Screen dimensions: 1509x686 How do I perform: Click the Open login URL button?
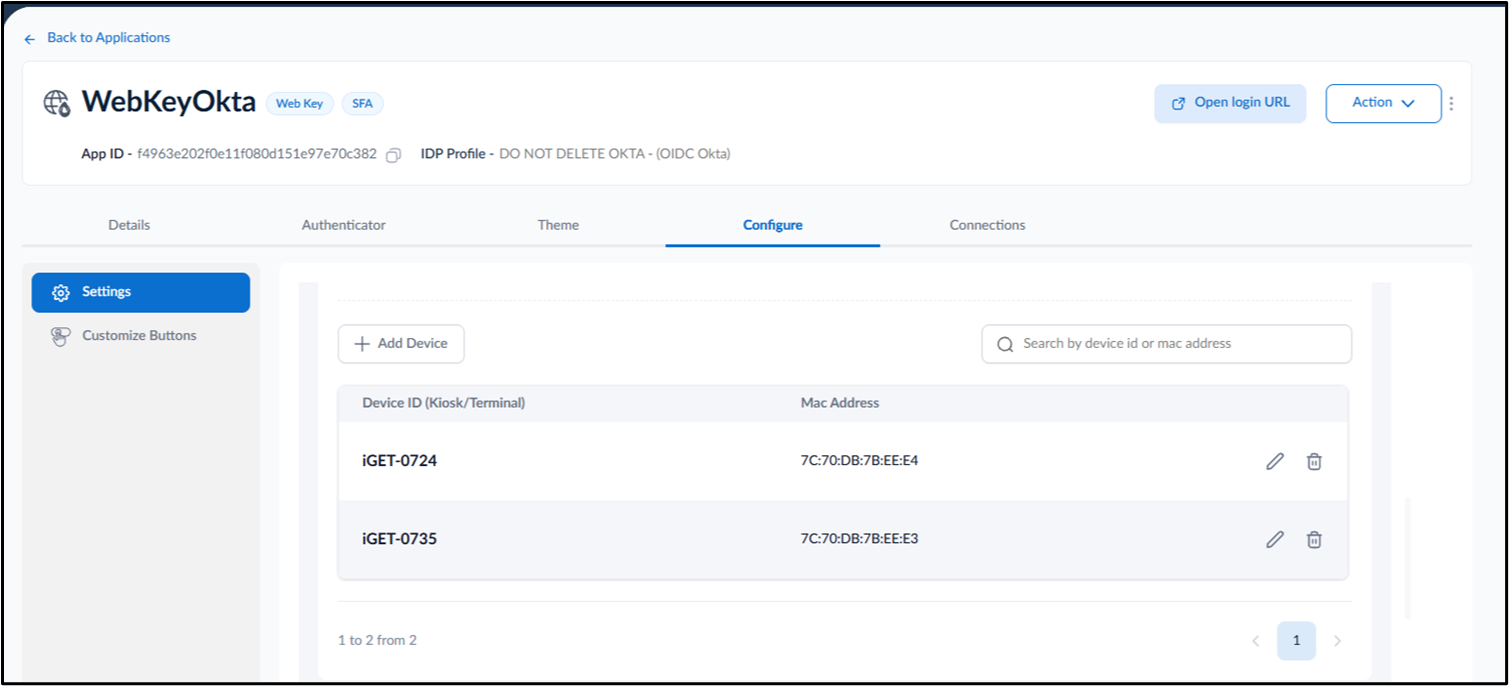tap(1230, 103)
